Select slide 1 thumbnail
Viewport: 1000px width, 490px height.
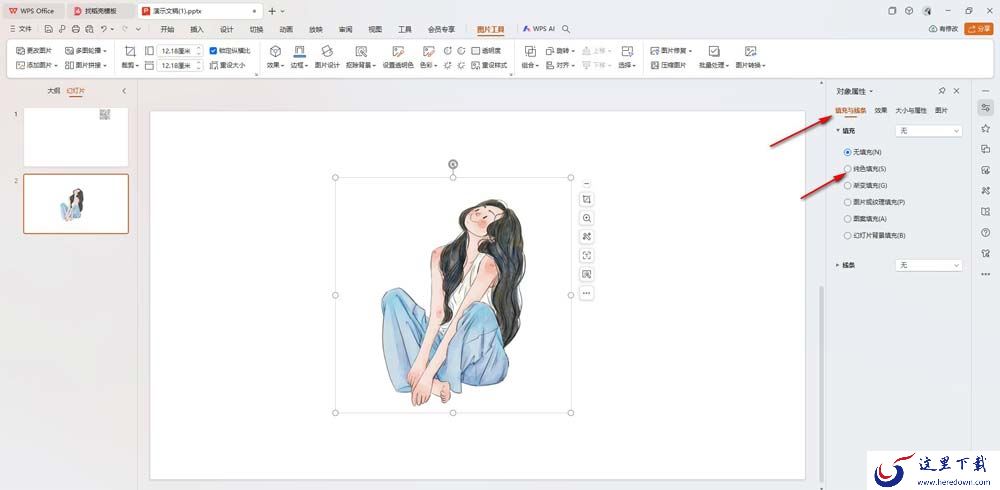(x=76, y=137)
